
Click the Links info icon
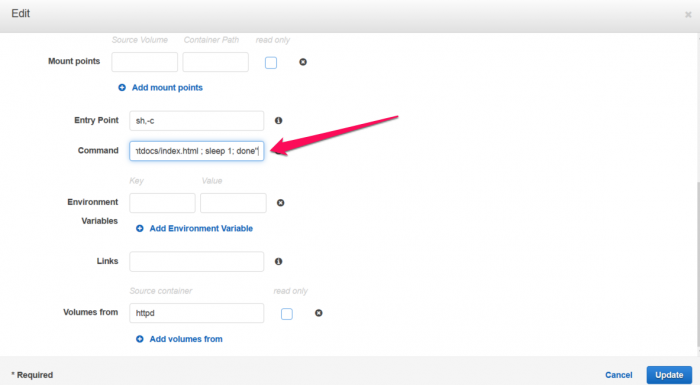click(279, 261)
